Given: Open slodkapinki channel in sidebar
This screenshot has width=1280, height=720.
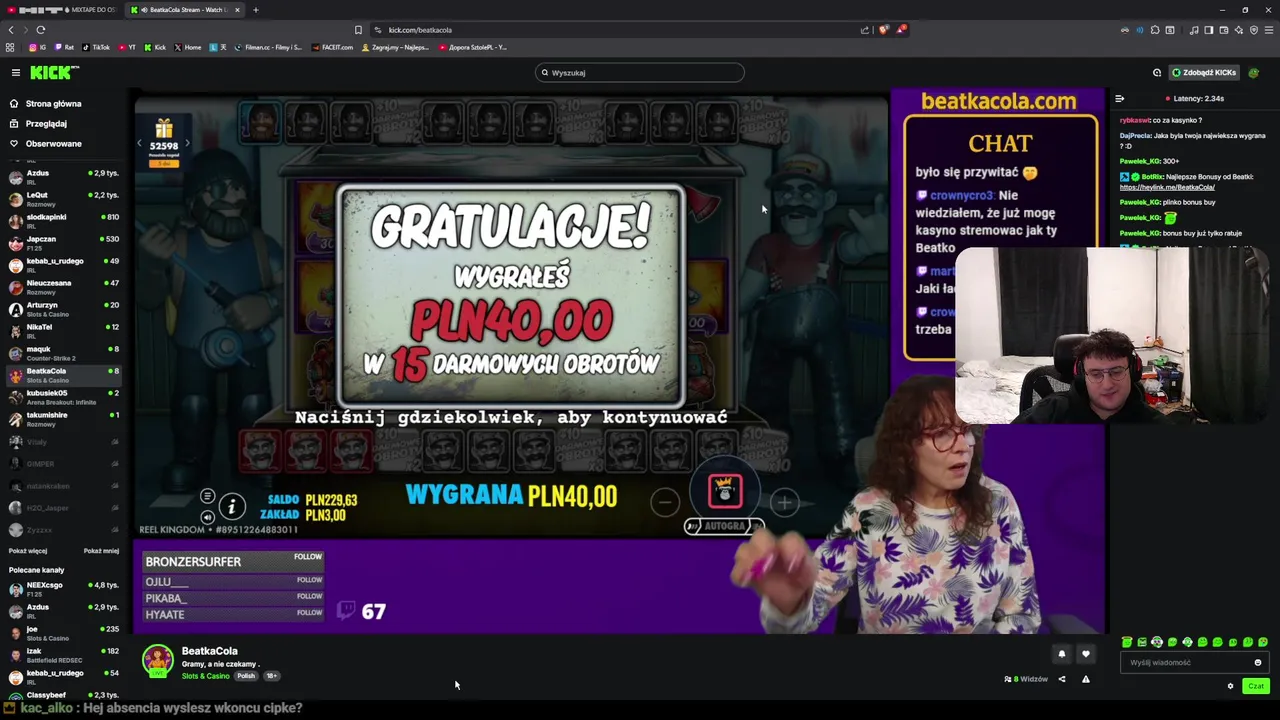Looking at the screenshot, I should [x=62, y=221].
